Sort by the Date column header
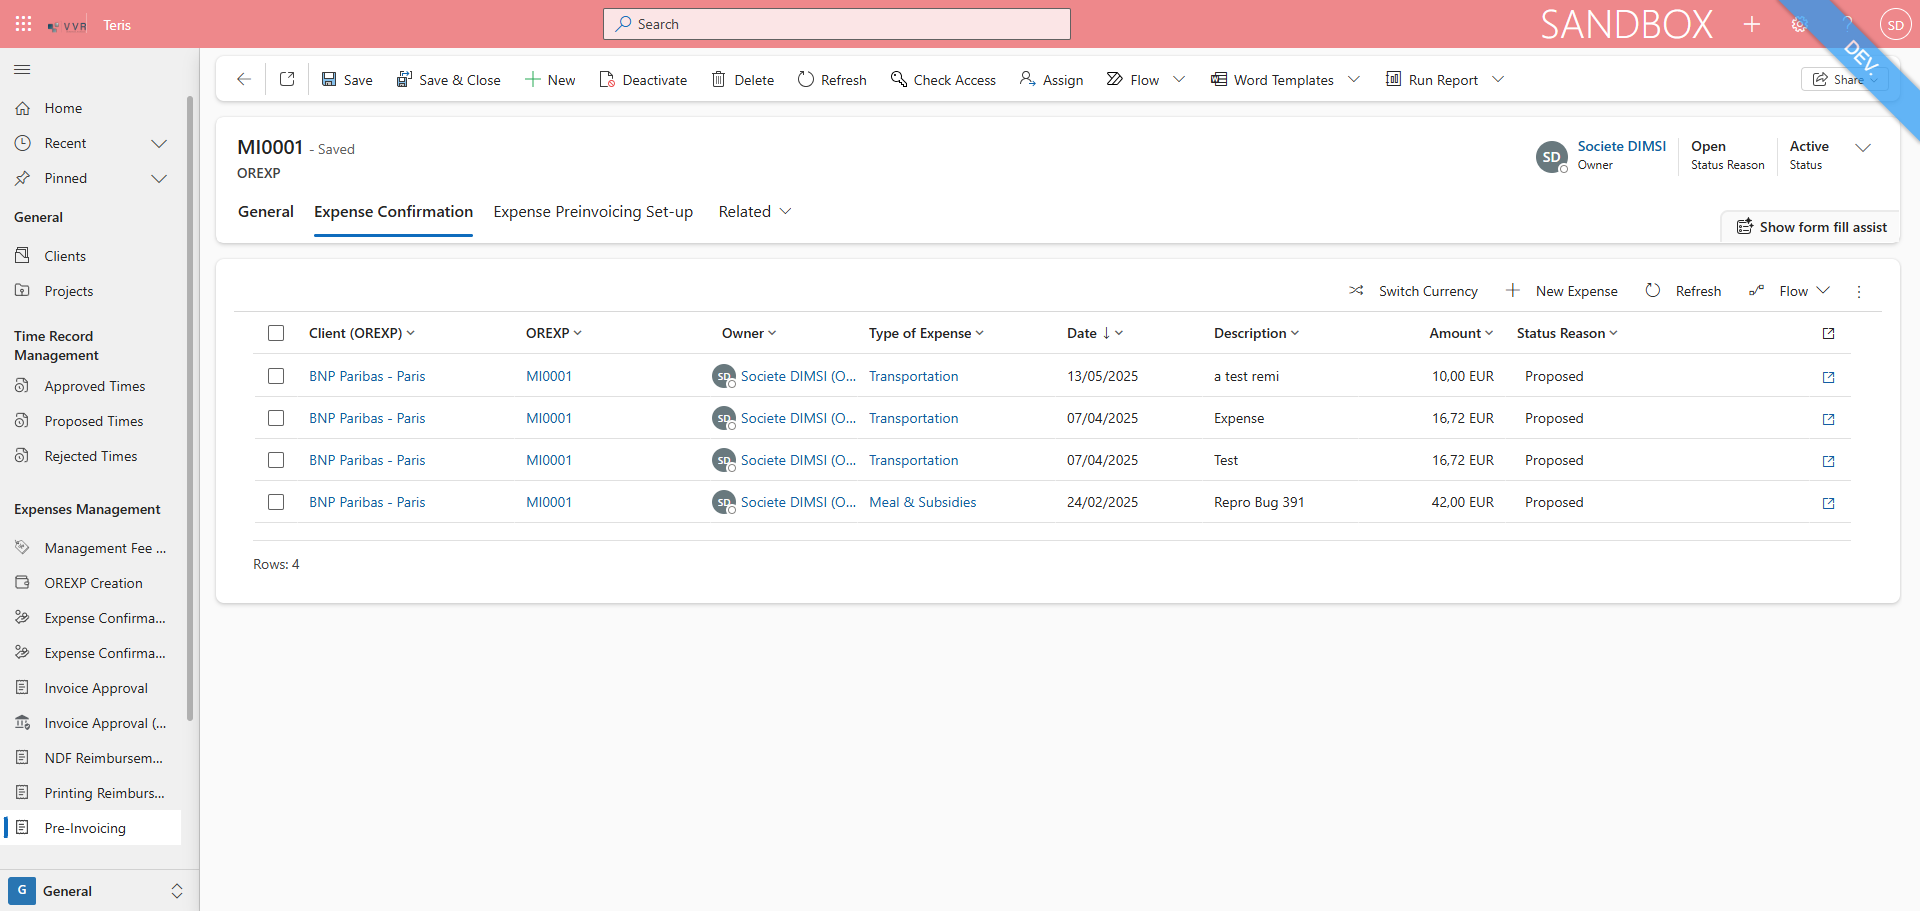The height and width of the screenshot is (911, 1920). coord(1094,333)
